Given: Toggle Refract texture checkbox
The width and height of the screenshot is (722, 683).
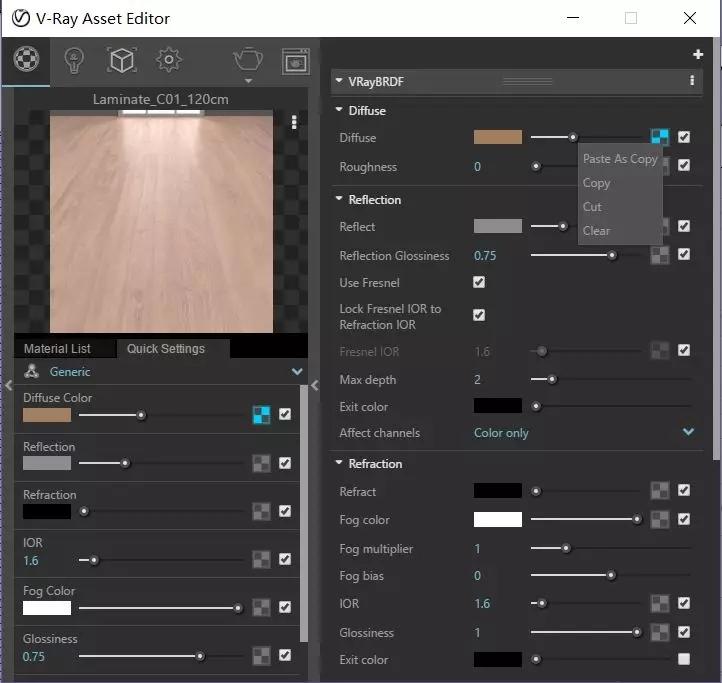Looking at the screenshot, I should (684, 490).
